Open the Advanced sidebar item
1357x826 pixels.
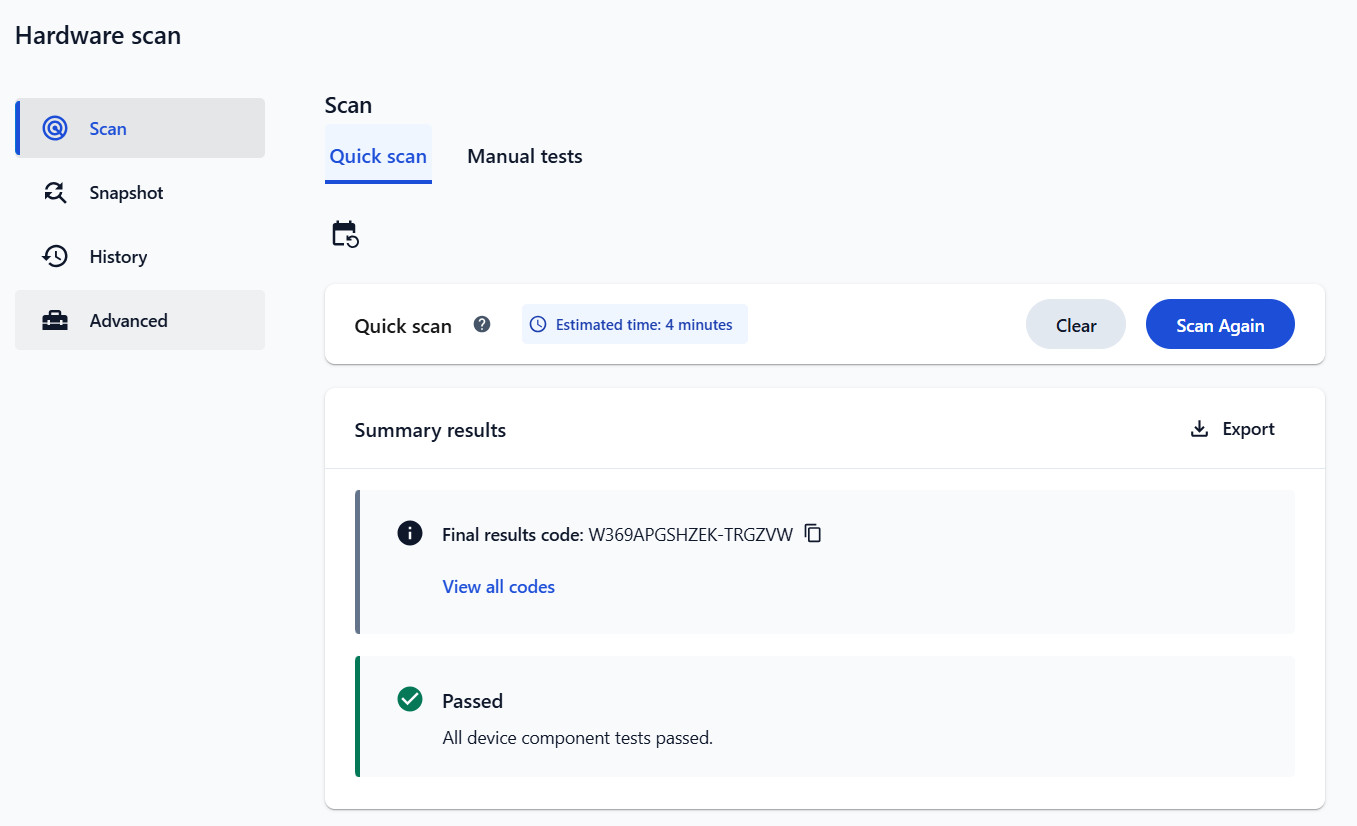[140, 320]
